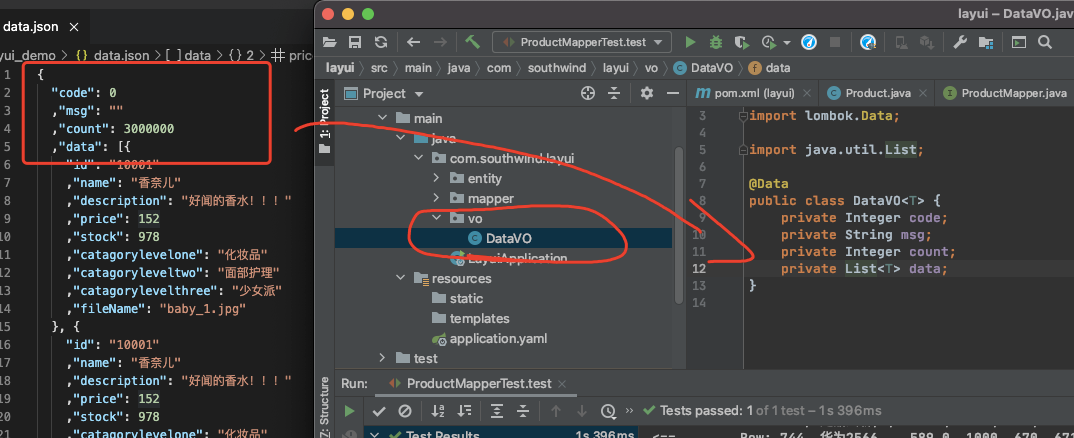Click the blue gauge icon right of Stop

coord(869,42)
